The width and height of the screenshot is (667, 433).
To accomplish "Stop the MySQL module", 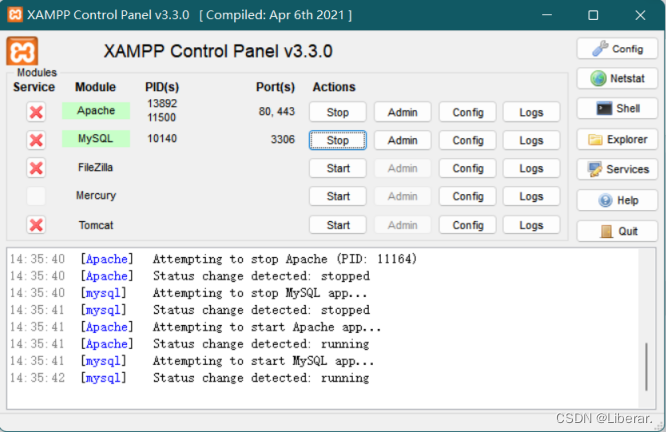I will pos(338,140).
